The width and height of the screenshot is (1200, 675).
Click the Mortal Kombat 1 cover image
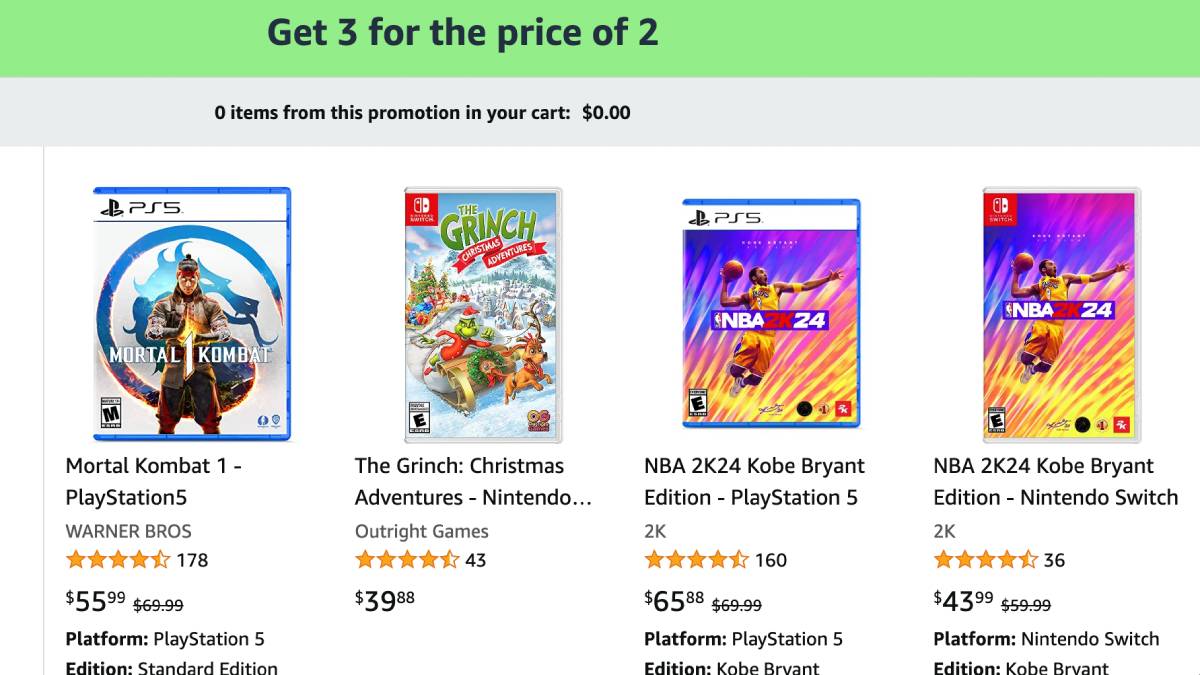click(x=192, y=314)
